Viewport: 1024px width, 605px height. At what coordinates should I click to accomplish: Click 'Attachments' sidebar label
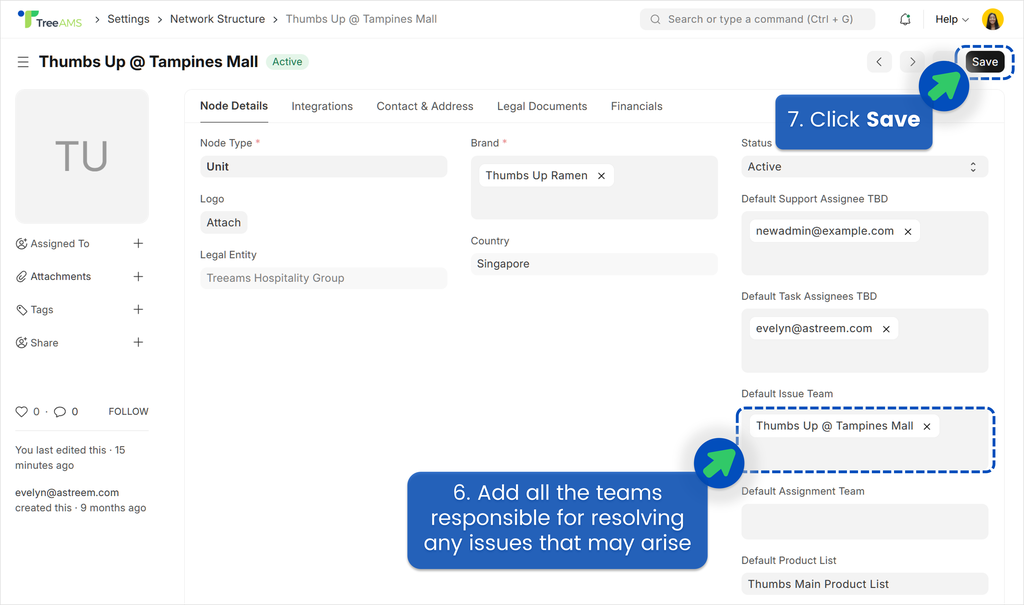coord(61,276)
